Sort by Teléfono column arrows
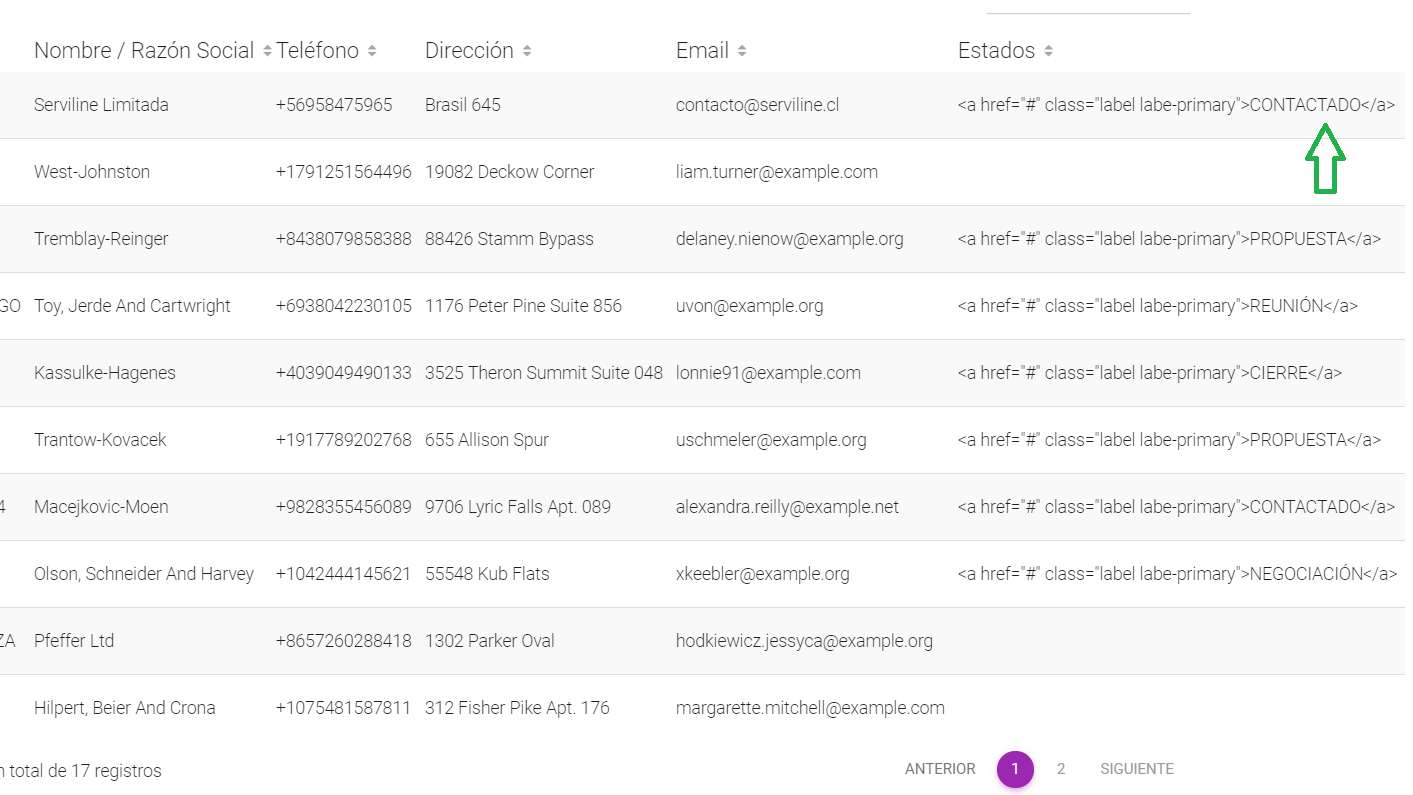The width and height of the screenshot is (1413, 795). 372,51
